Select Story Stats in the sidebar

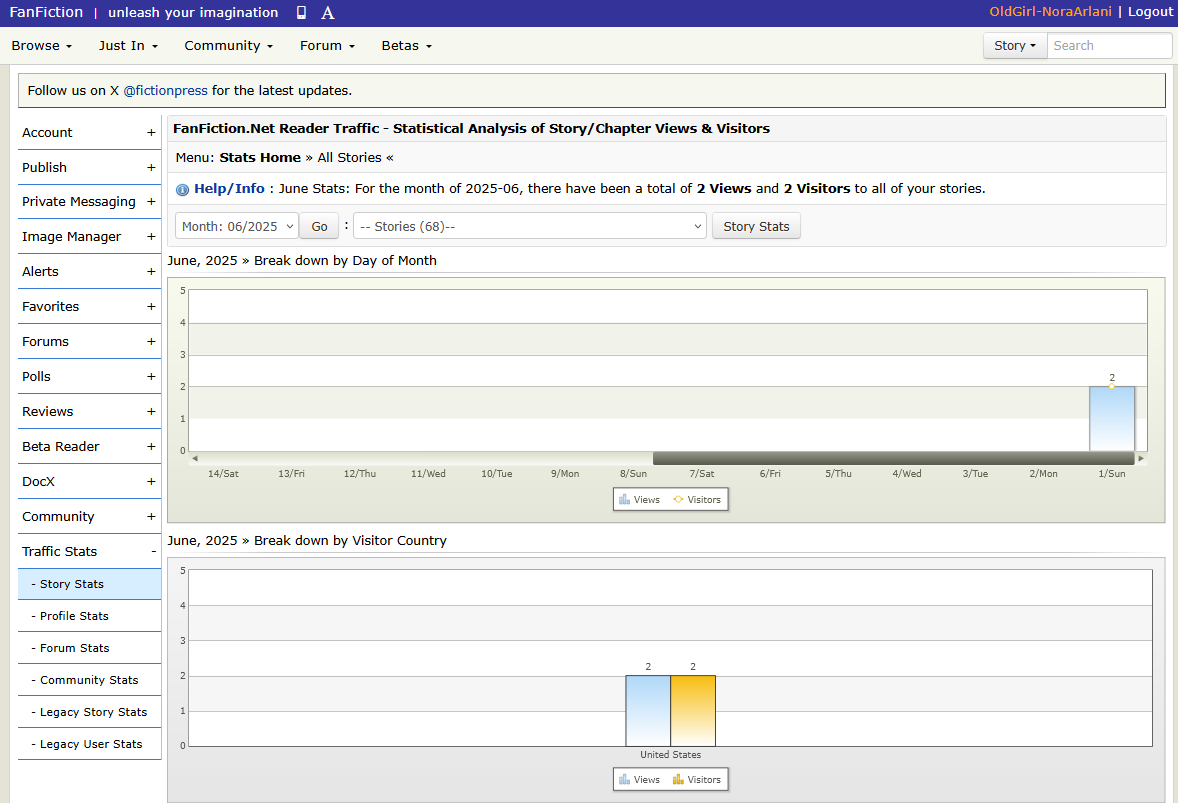coord(89,584)
